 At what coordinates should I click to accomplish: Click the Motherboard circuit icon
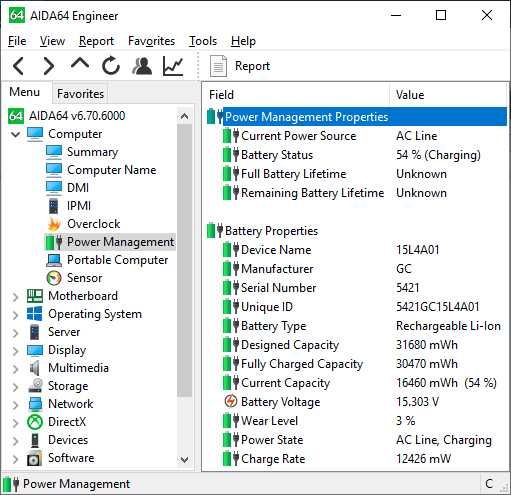(35, 296)
